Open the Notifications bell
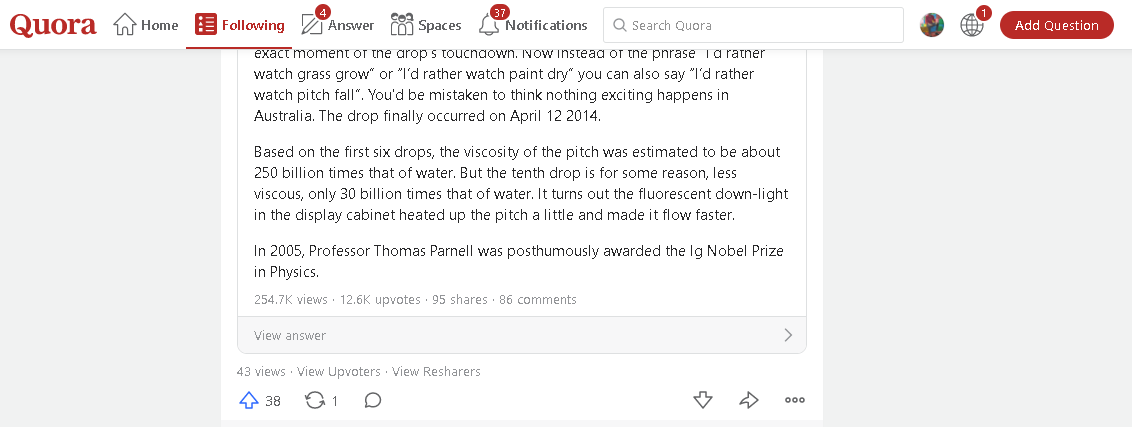This screenshot has height=427, width=1132. pyautogui.click(x=533, y=25)
